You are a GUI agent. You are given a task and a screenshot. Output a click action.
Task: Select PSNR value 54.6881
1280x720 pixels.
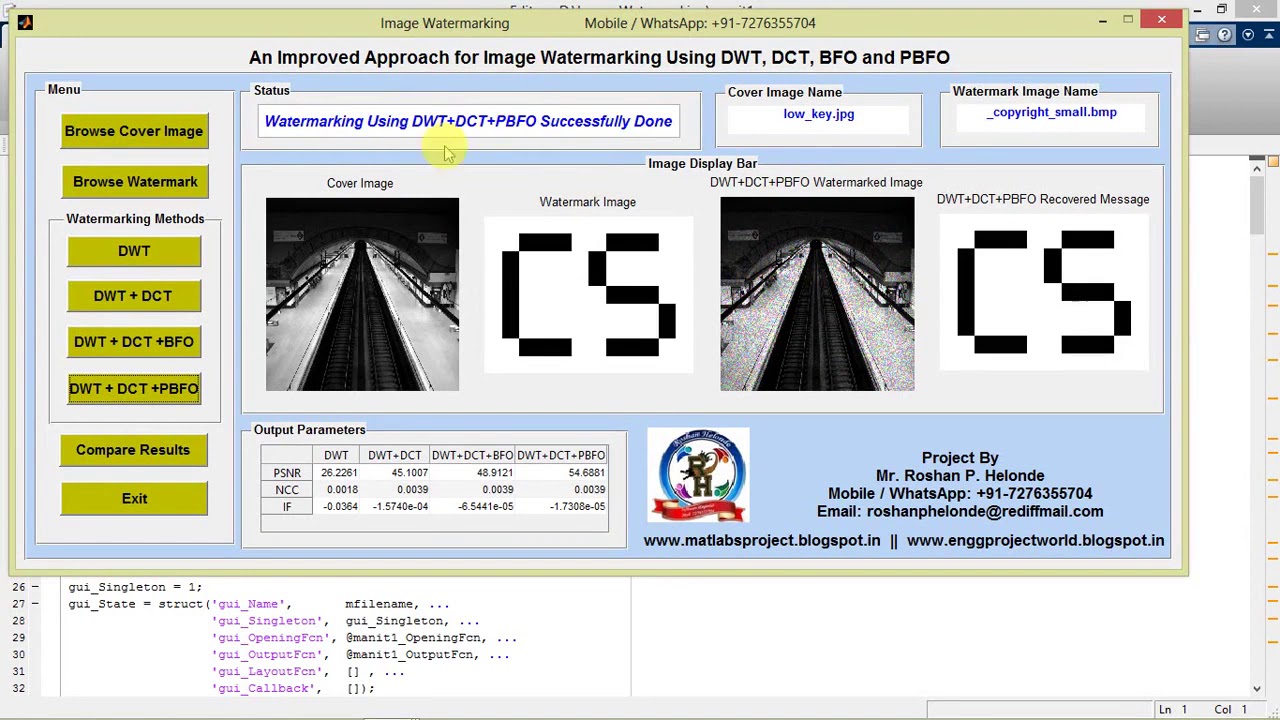(587, 473)
